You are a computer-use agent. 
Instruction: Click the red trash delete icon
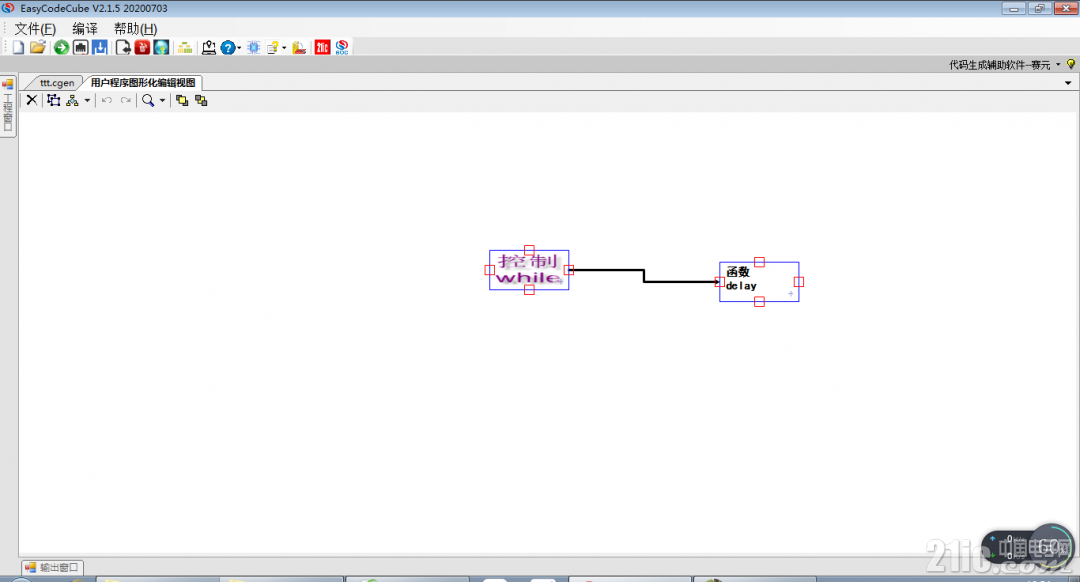142,47
